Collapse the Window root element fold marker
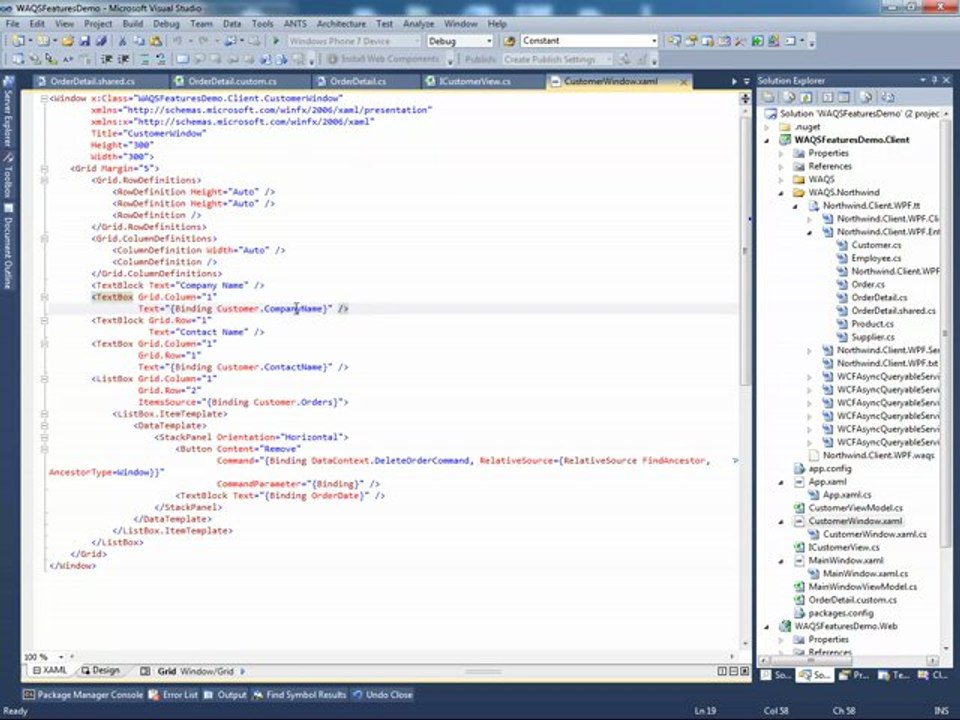The image size is (960, 720). (x=44, y=99)
